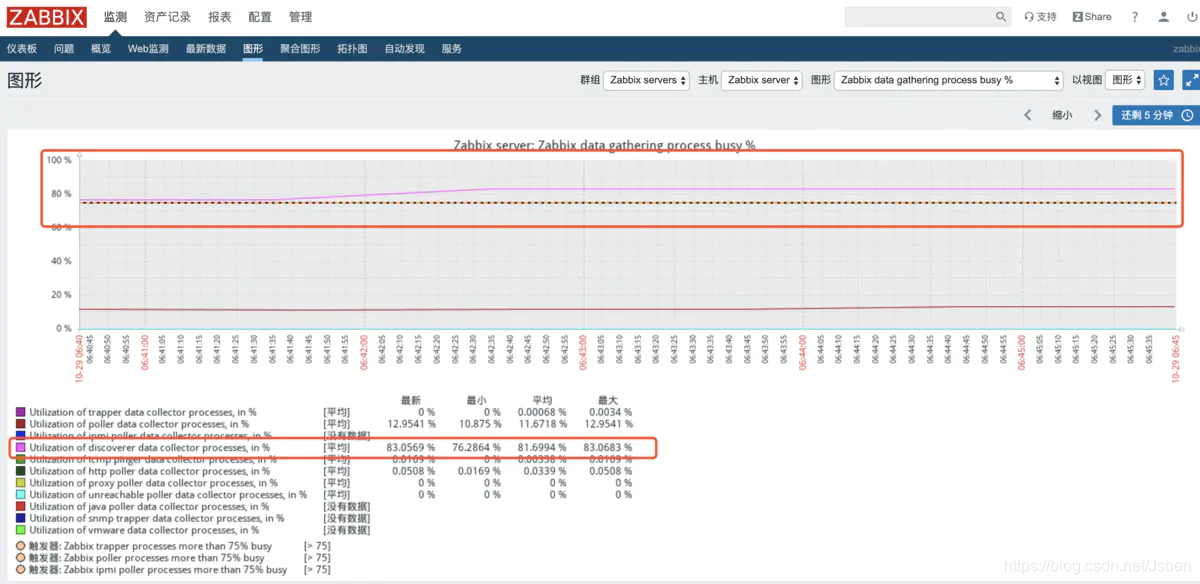Click the poller trigger circle marker
The width and height of the screenshot is (1200, 584).
(x=21, y=558)
